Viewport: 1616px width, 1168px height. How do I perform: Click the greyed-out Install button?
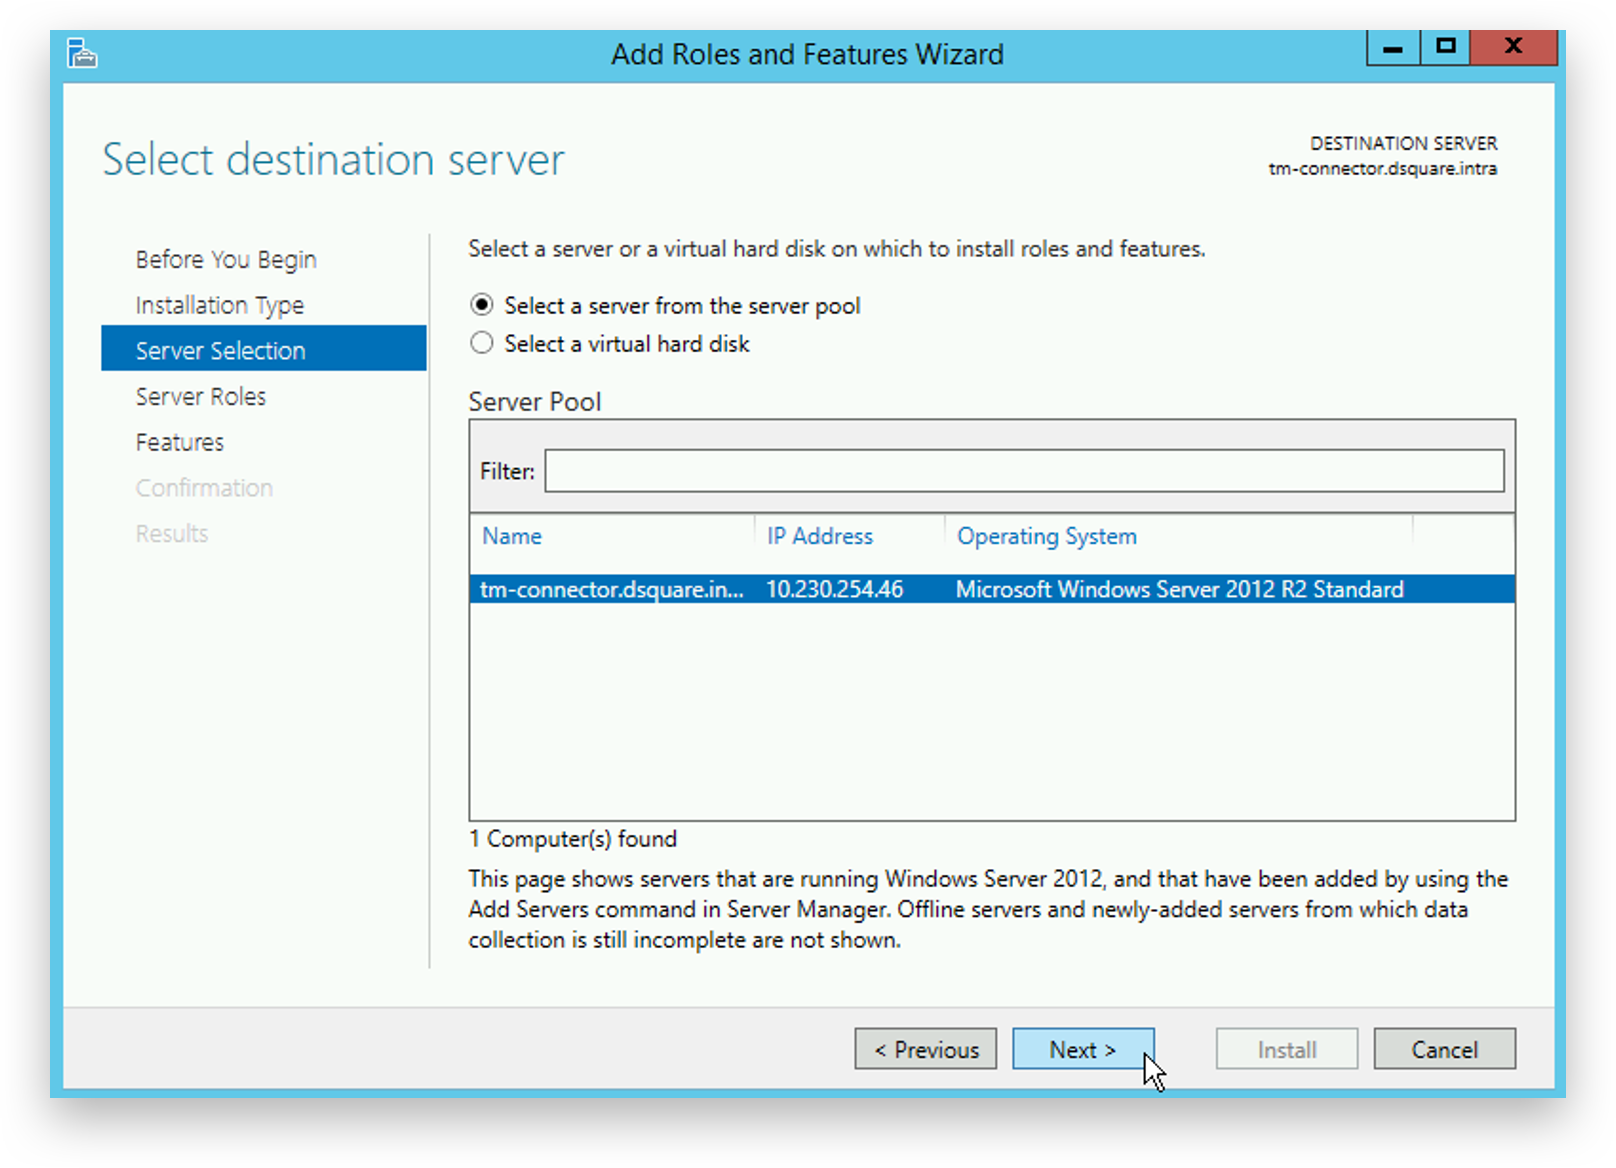tap(1286, 1049)
